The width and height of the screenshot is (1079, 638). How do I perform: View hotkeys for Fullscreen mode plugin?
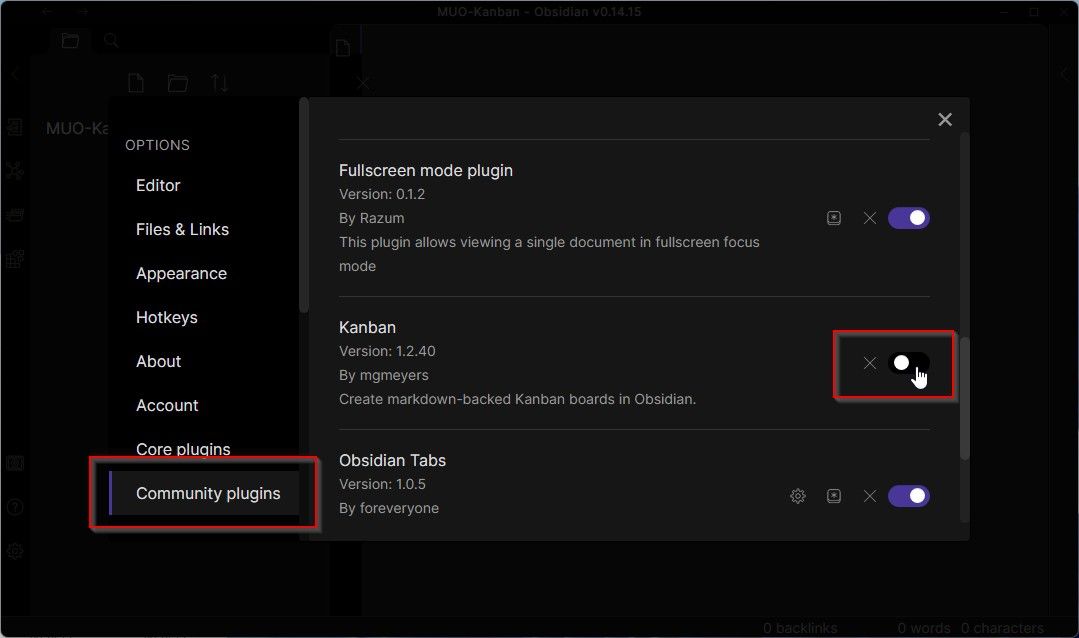click(x=834, y=217)
